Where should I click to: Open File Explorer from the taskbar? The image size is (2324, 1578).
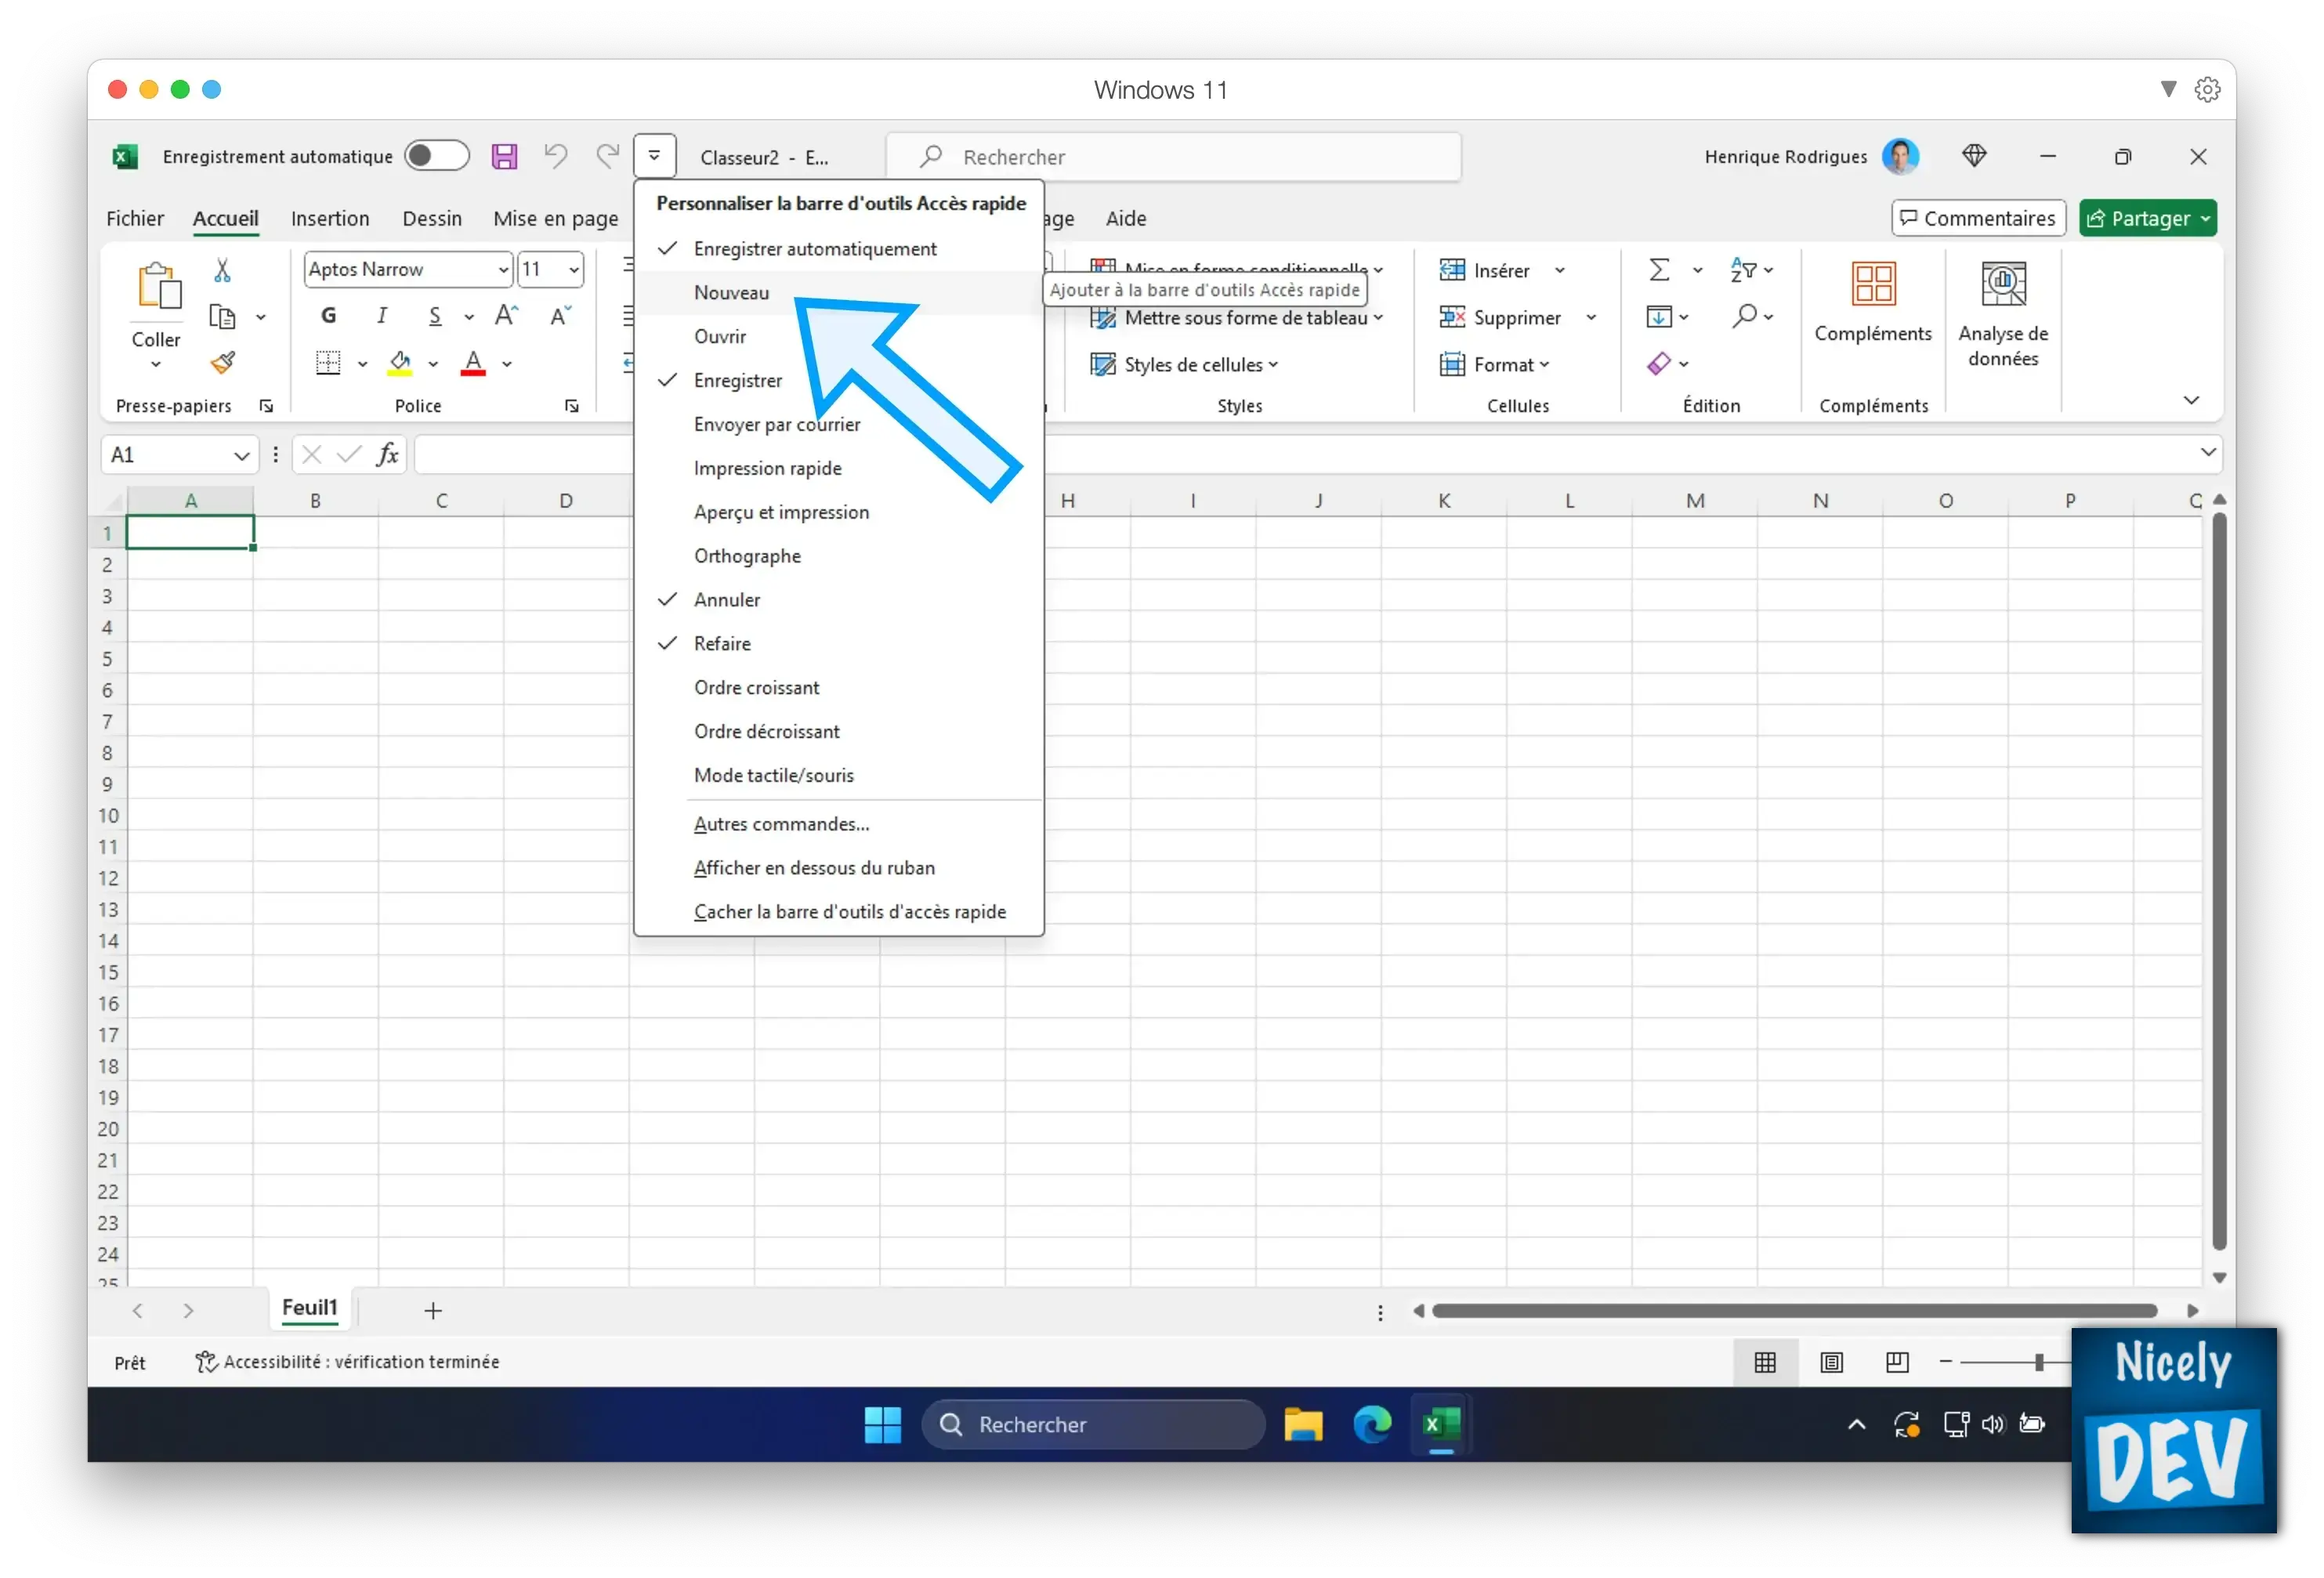[x=1303, y=1424]
